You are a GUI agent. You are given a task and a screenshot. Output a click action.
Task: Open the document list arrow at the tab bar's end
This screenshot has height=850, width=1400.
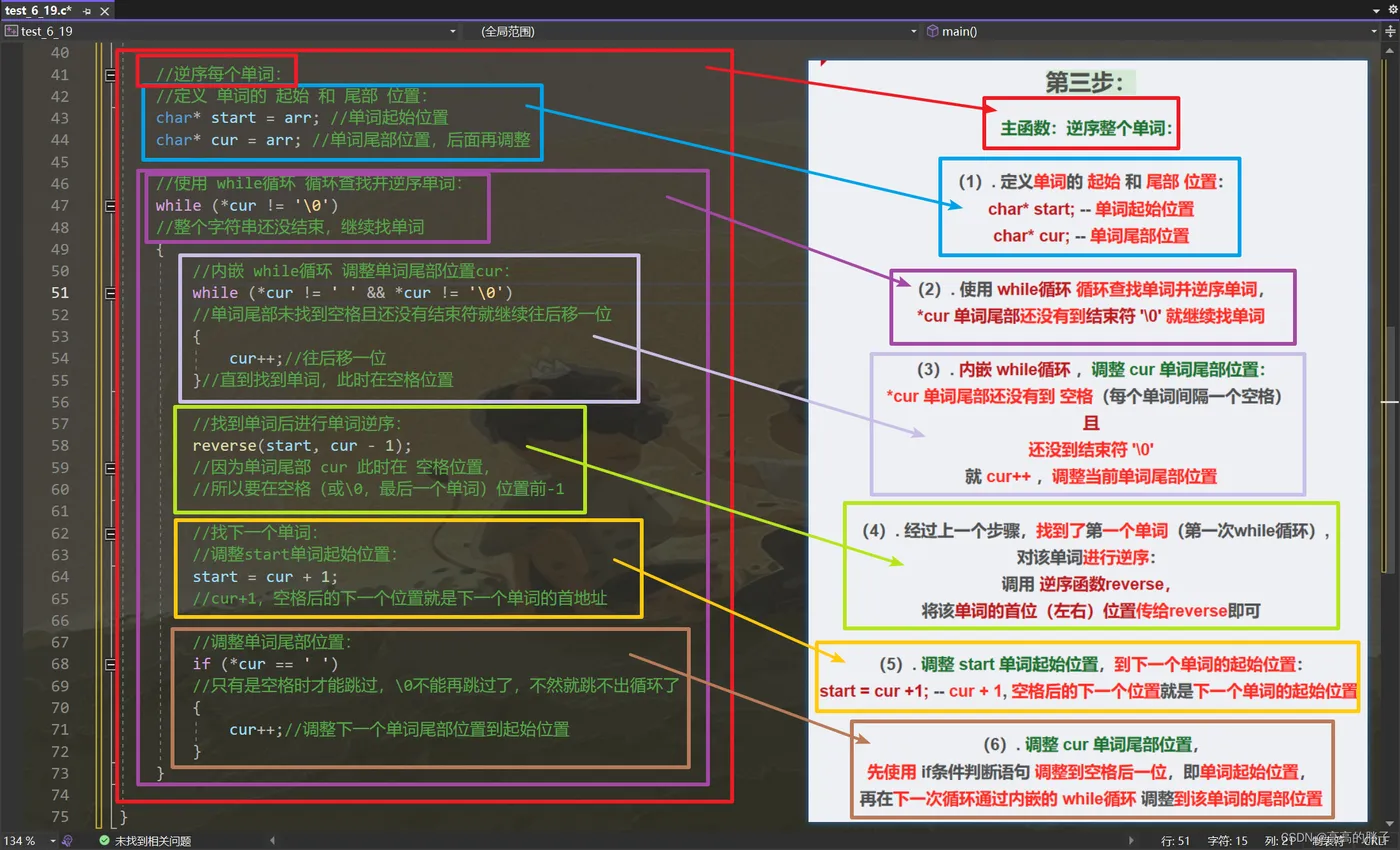pyautogui.click(x=1374, y=9)
